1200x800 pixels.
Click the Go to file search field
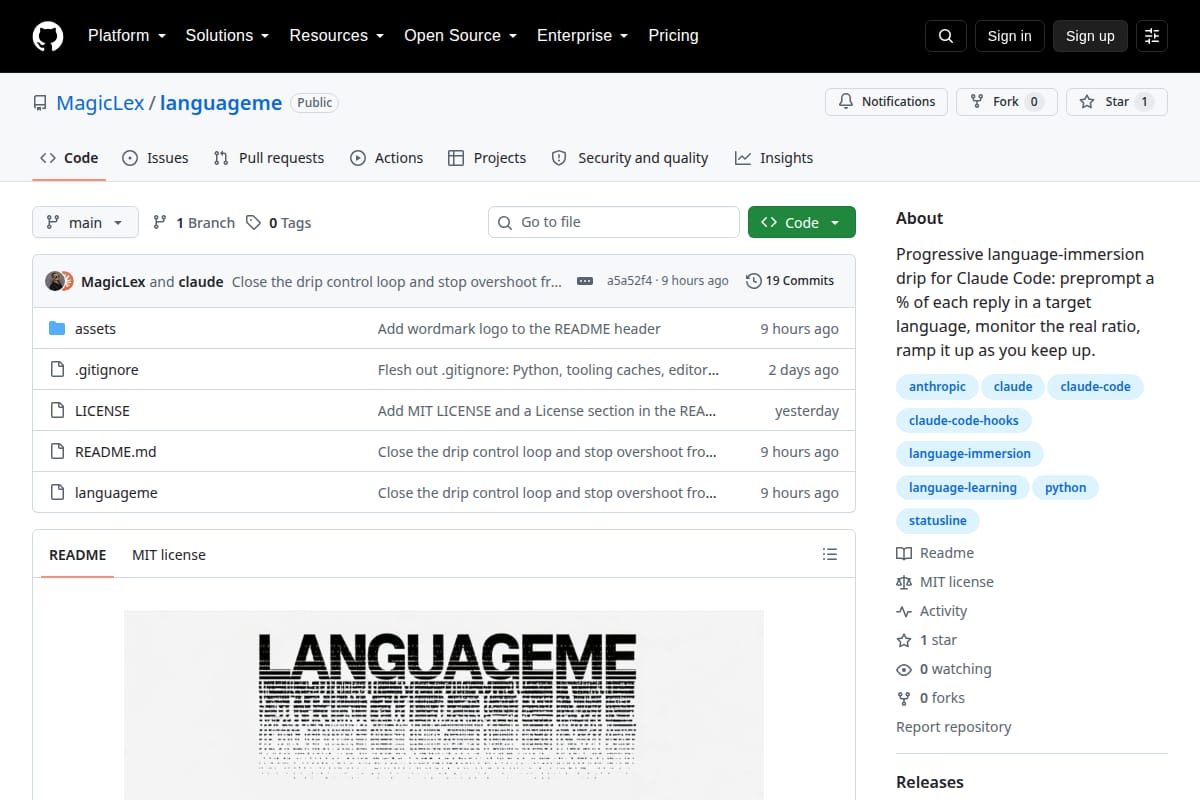[614, 222]
